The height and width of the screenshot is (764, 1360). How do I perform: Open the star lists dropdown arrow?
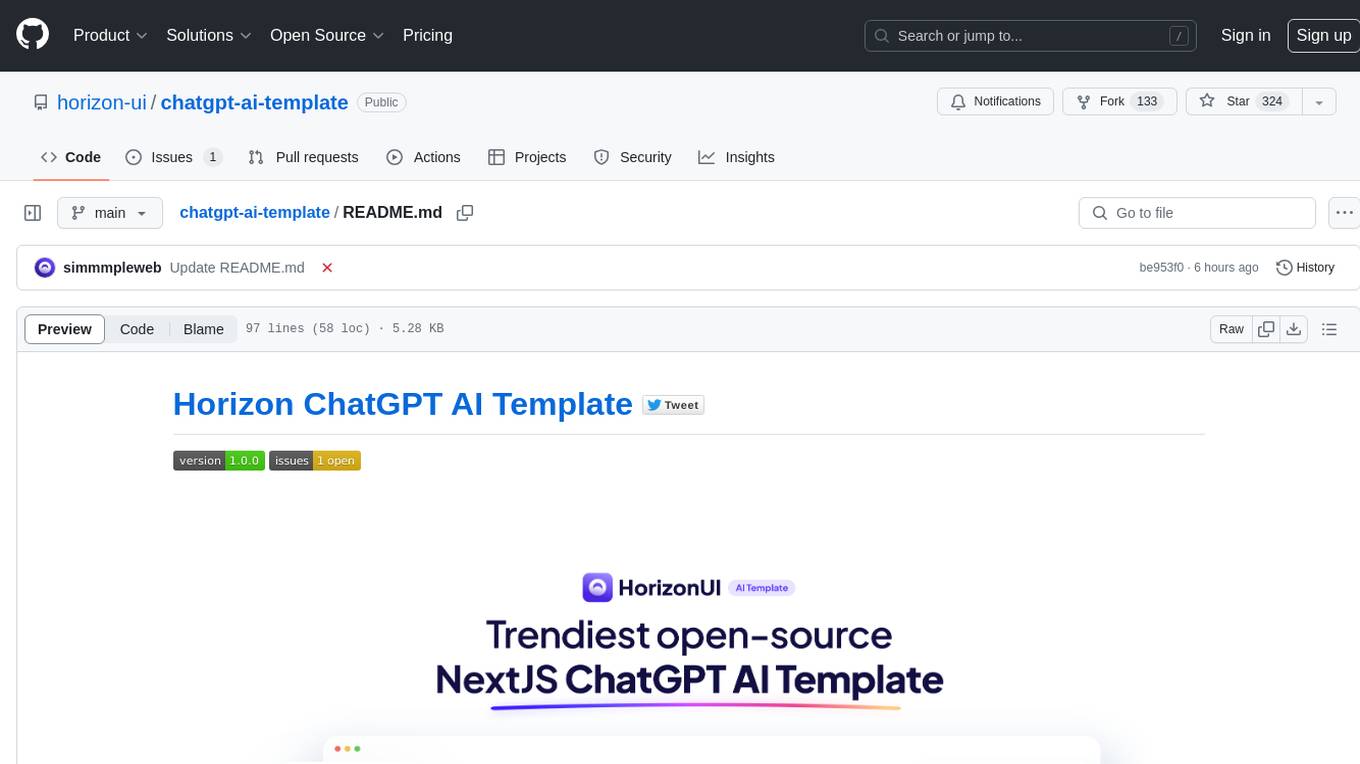coord(1319,102)
